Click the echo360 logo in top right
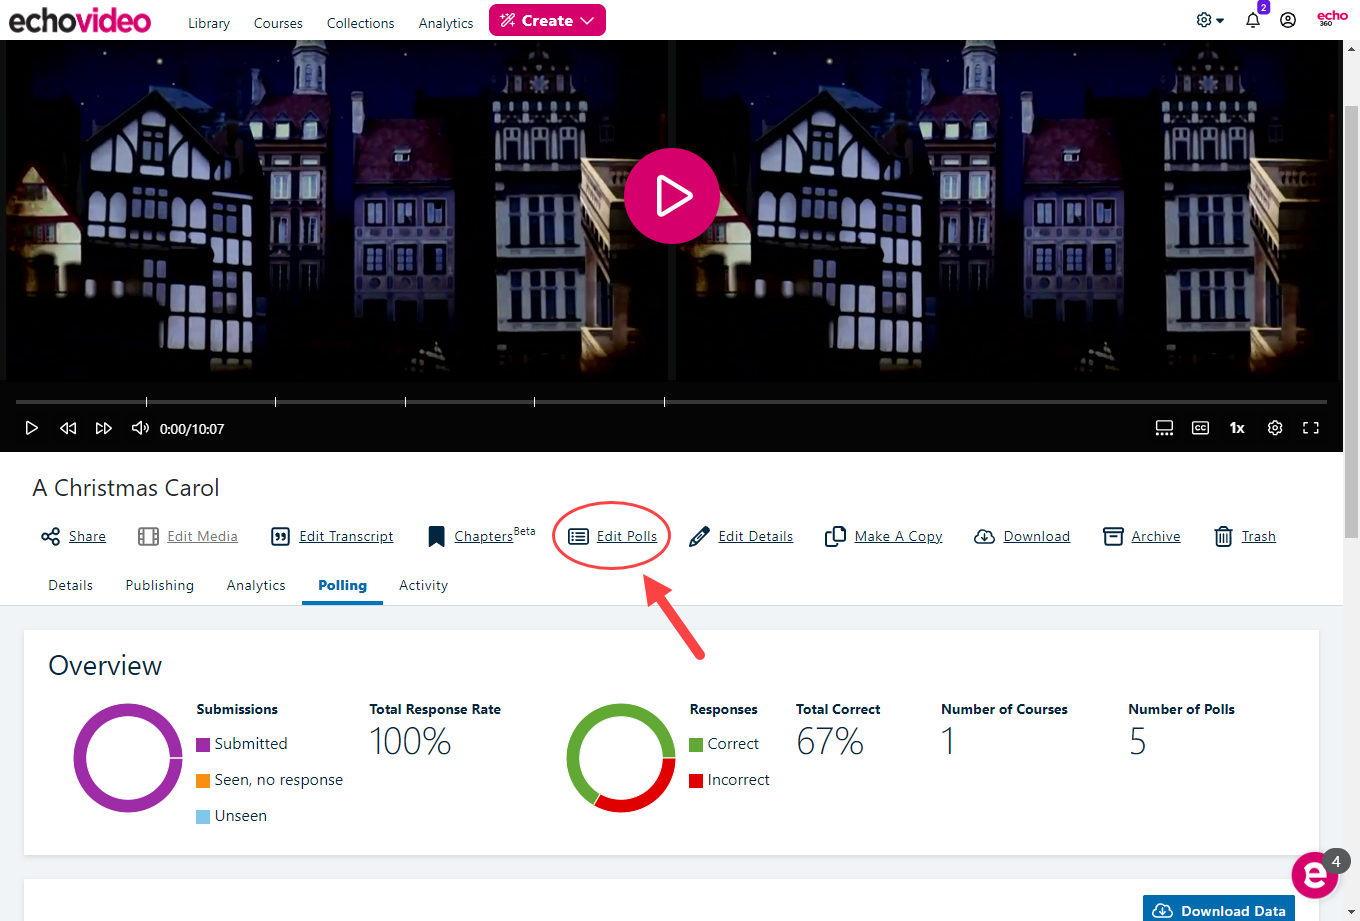This screenshot has height=921, width=1360. click(x=1332, y=18)
